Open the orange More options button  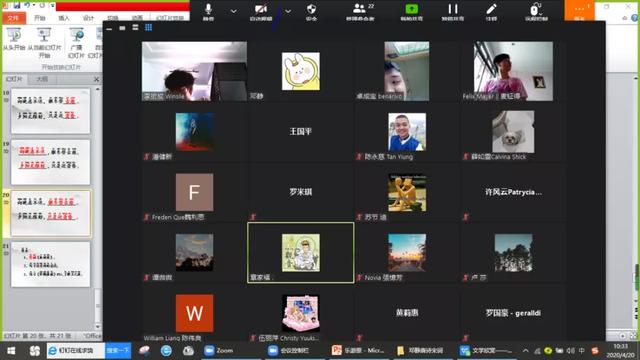[x=580, y=11]
